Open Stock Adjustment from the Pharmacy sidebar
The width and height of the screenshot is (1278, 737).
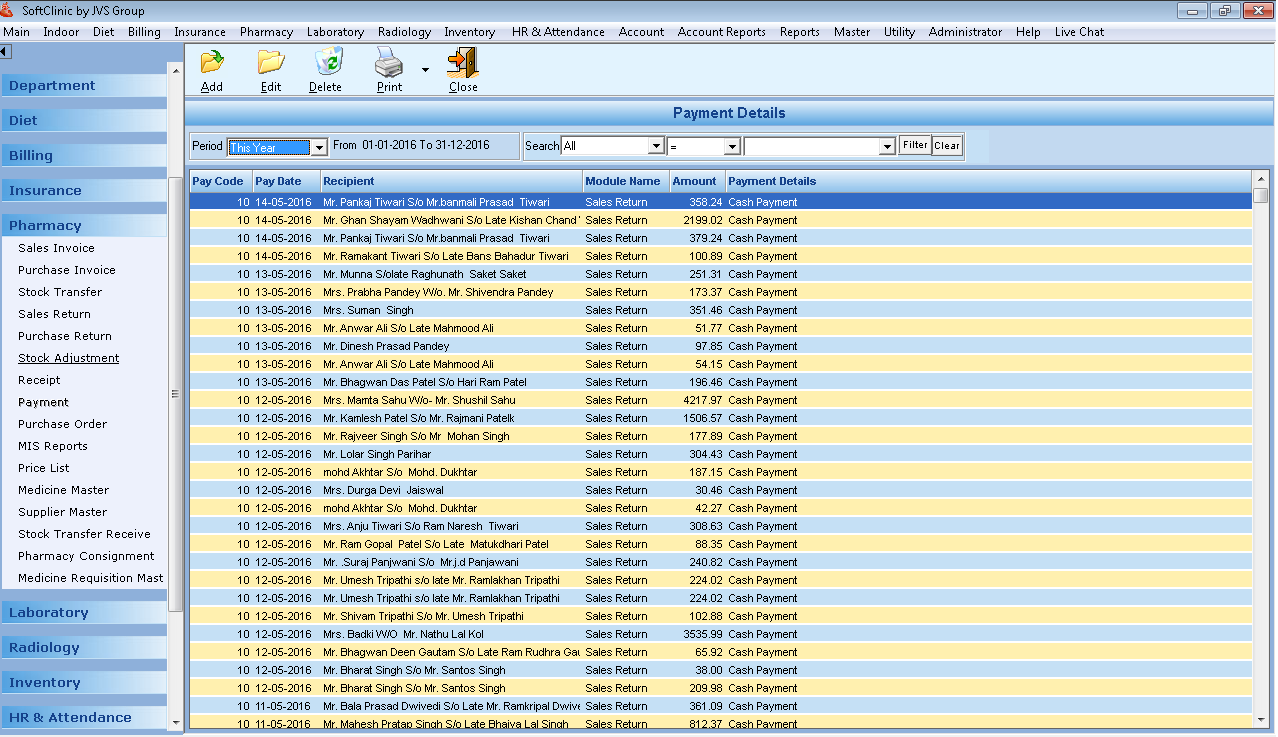click(x=68, y=357)
